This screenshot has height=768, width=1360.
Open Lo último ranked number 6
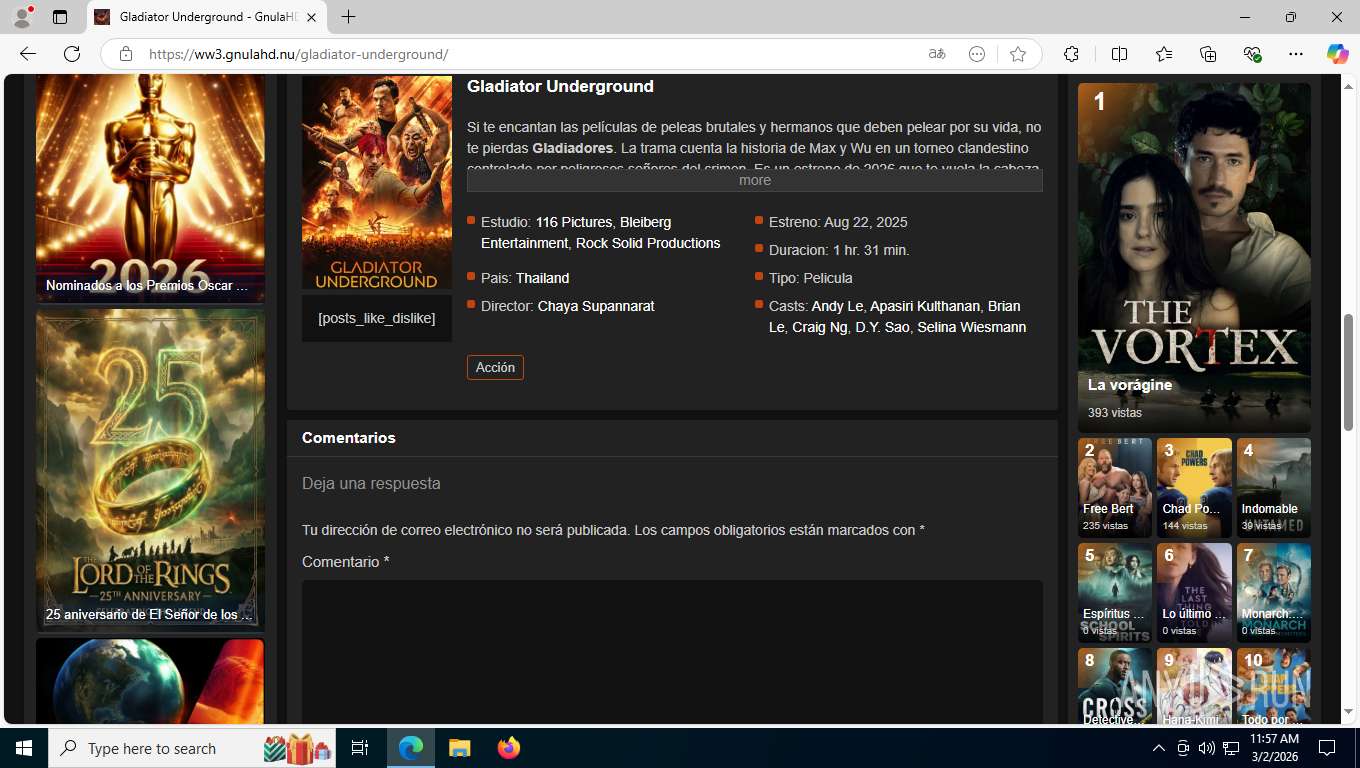click(x=1194, y=593)
